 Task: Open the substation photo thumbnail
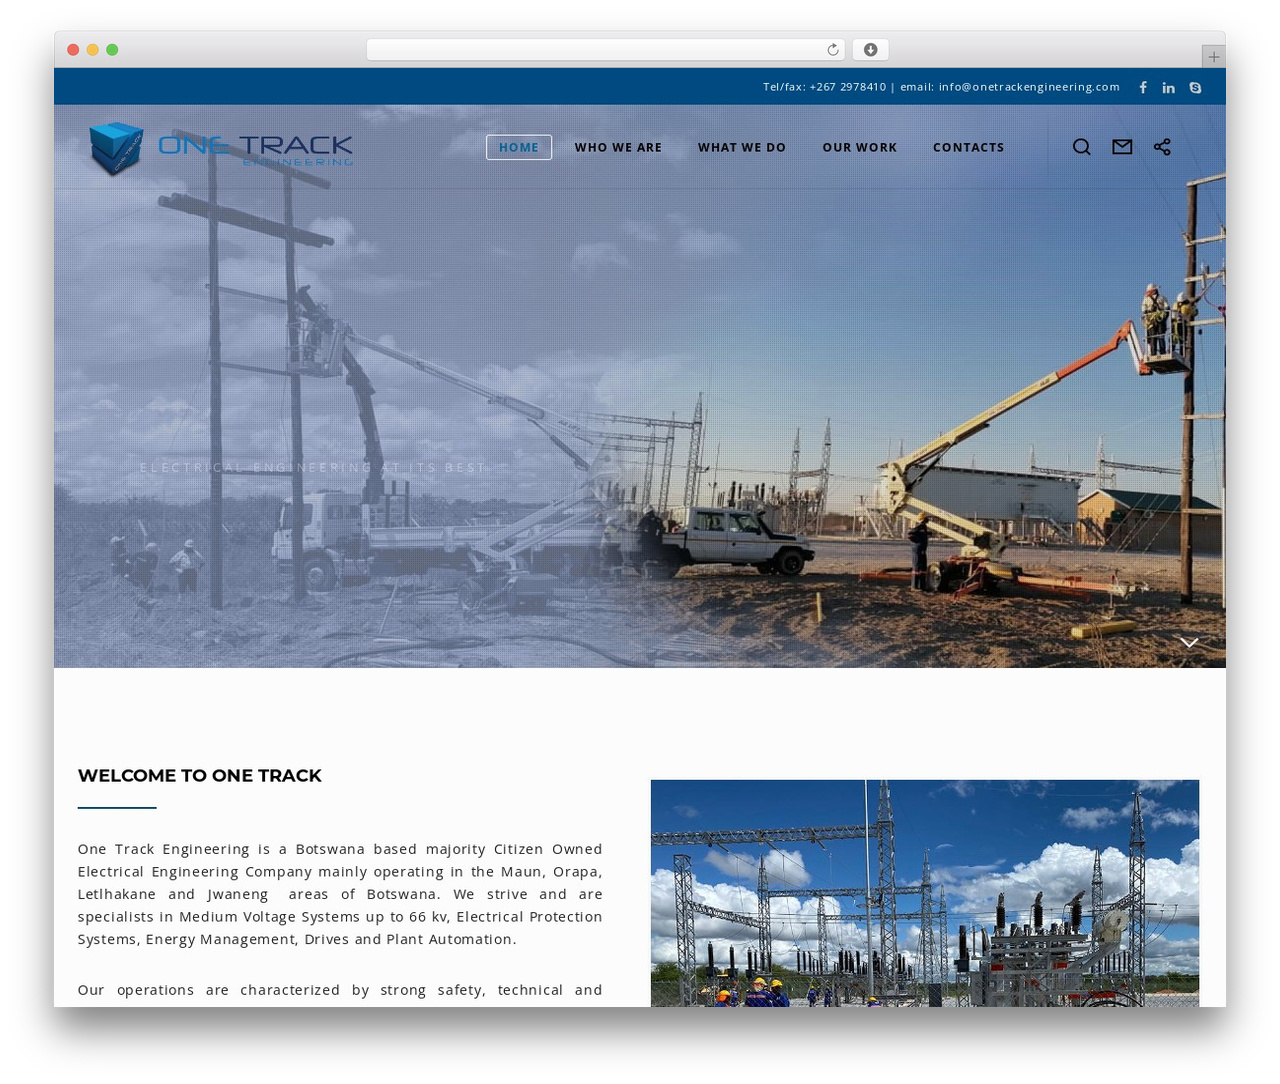pos(925,893)
